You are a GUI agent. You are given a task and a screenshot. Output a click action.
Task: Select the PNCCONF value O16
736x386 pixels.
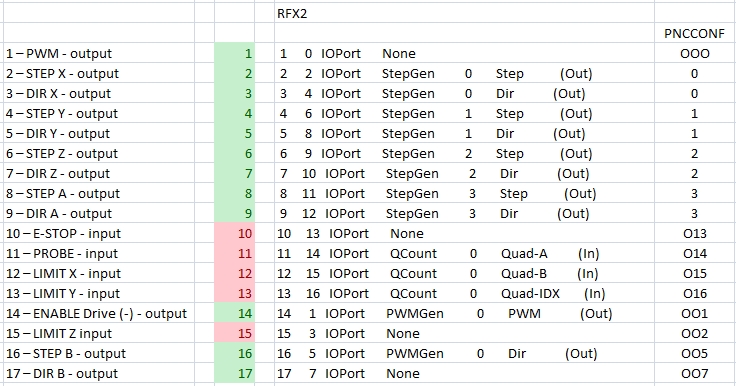point(695,293)
